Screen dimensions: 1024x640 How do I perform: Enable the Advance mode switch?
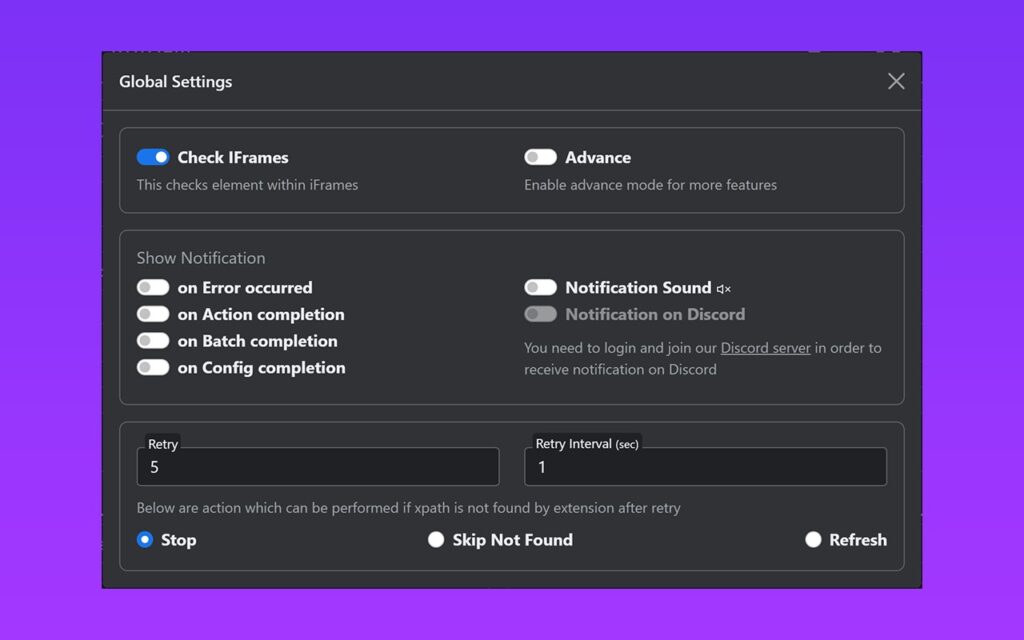tap(540, 157)
